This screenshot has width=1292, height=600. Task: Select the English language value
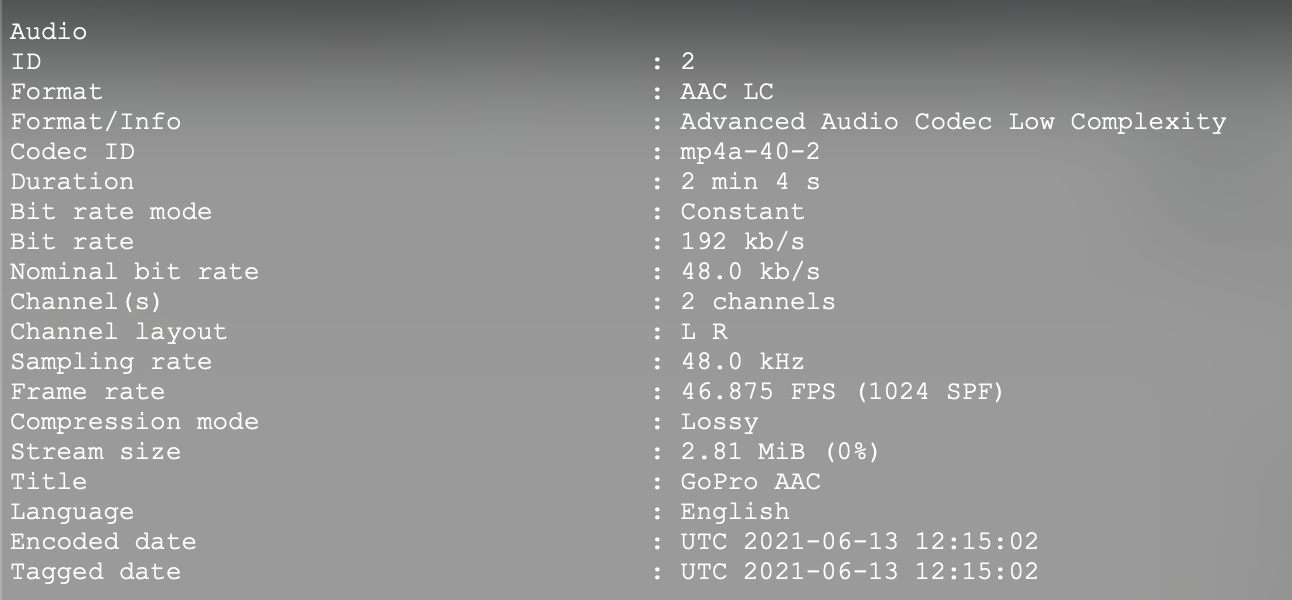pyautogui.click(x=735, y=512)
